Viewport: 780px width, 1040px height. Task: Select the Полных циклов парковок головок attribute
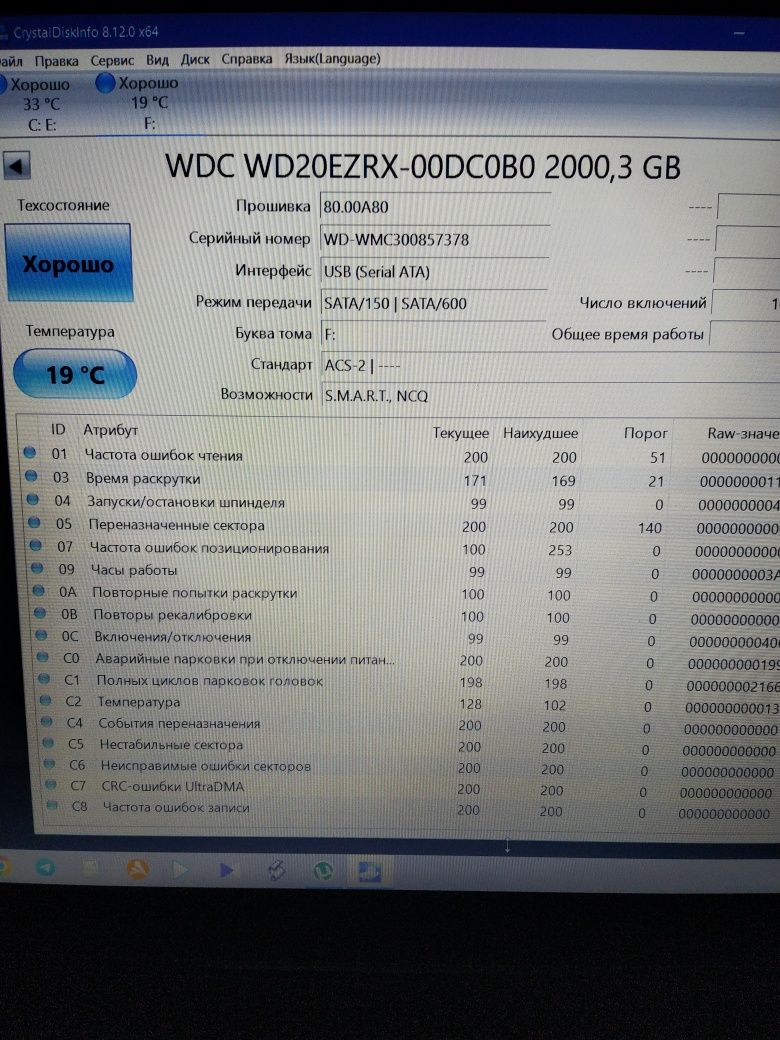point(210,681)
